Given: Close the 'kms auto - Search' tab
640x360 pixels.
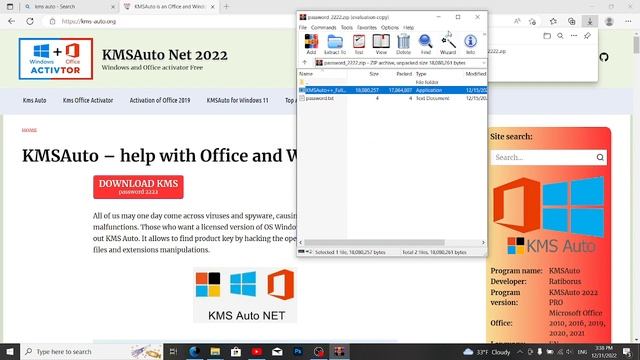Looking at the screenshot, I should (x=113, y=7).
